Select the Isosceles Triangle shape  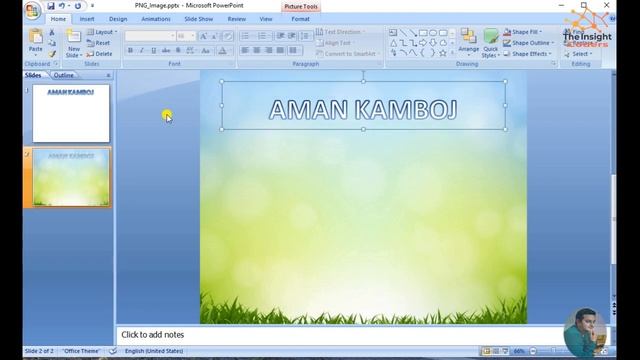pos(393,43)
